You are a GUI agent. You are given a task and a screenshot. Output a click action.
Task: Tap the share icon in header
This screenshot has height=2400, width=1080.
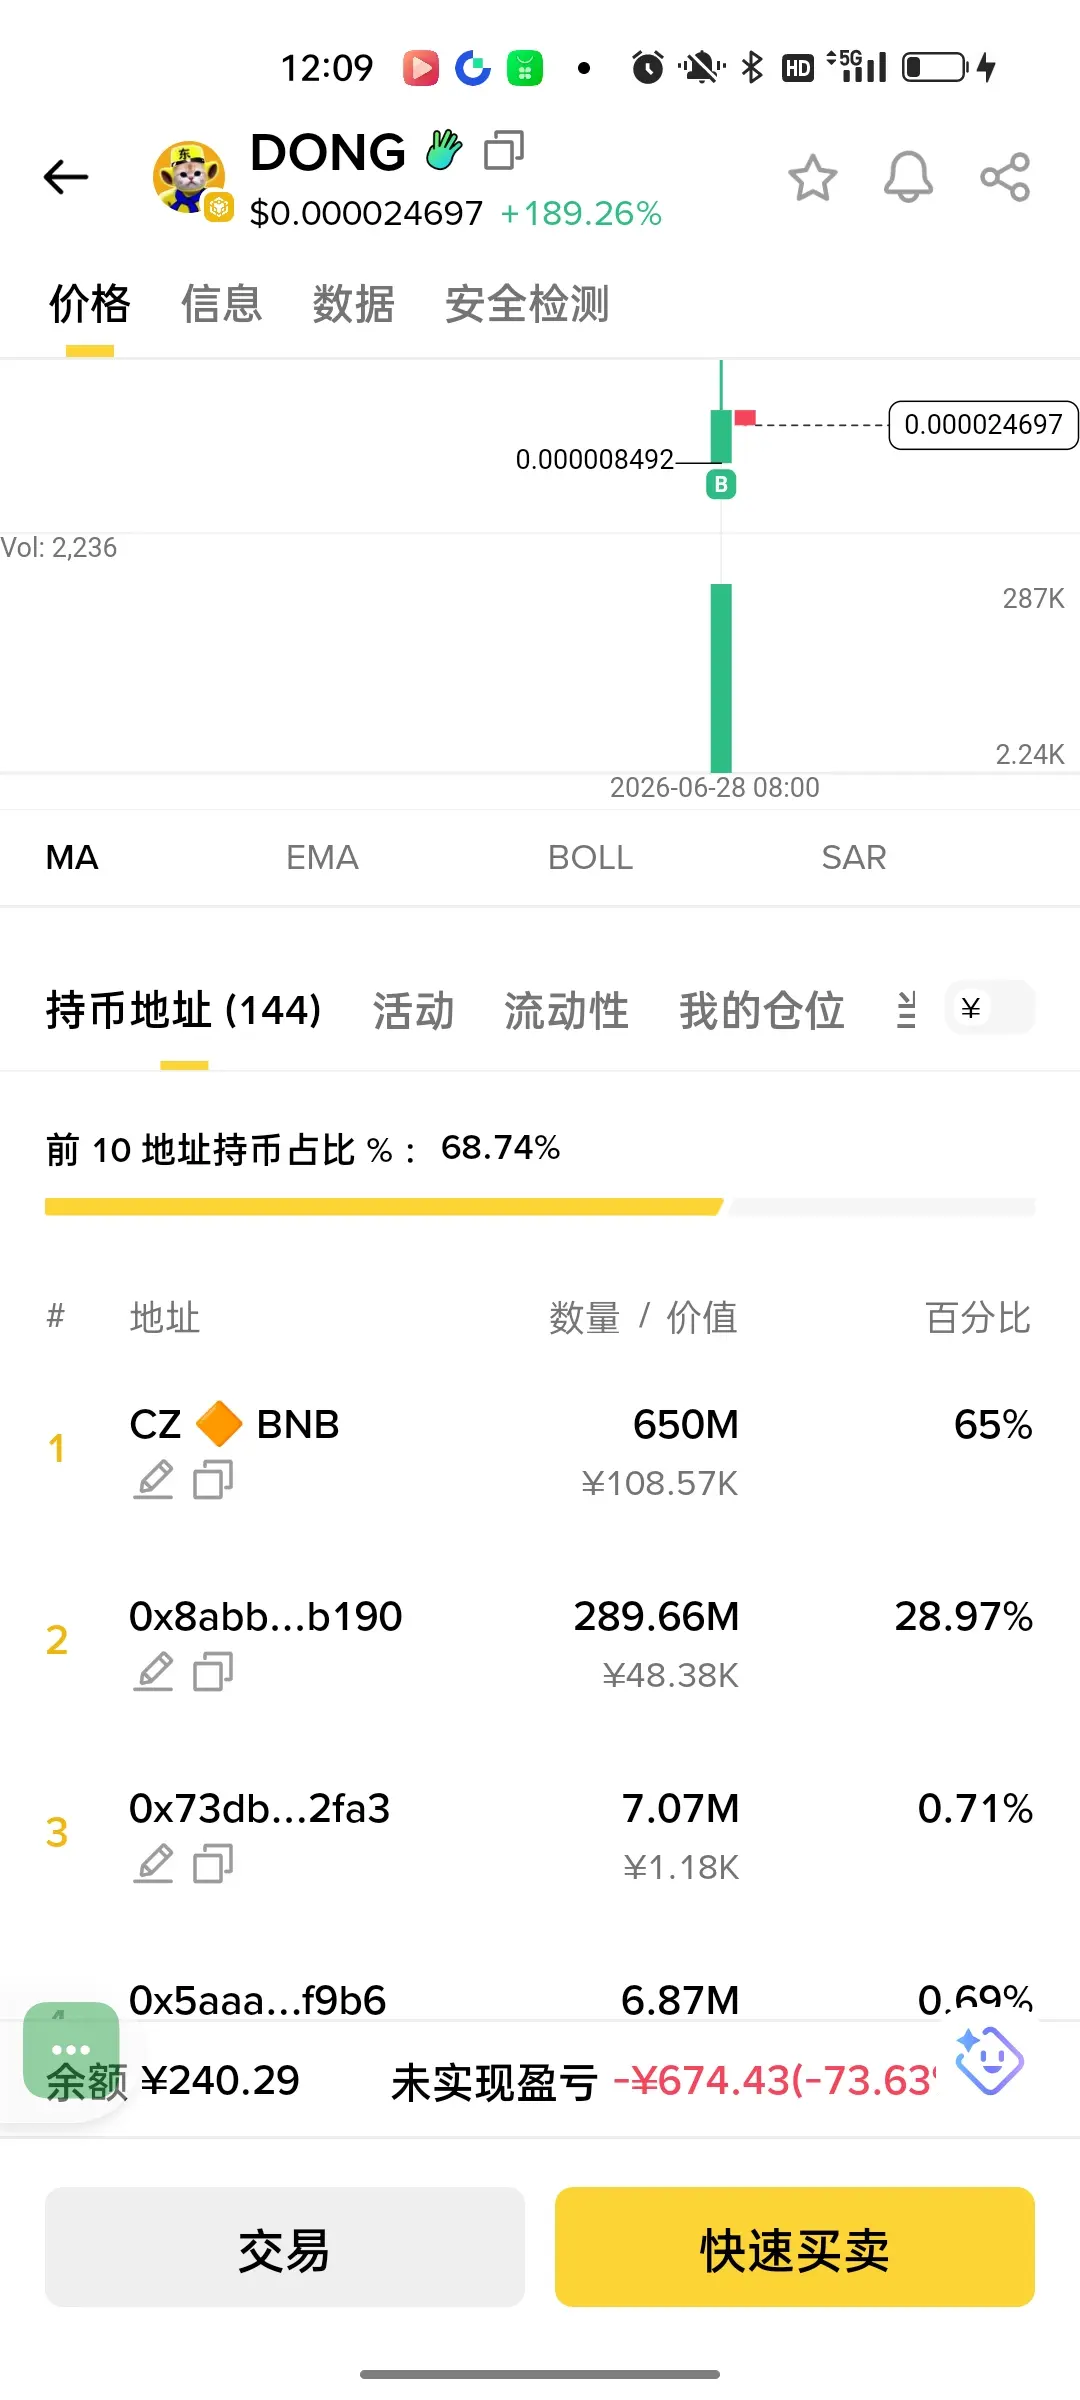pyautogui.click(x=1005, y=177)
